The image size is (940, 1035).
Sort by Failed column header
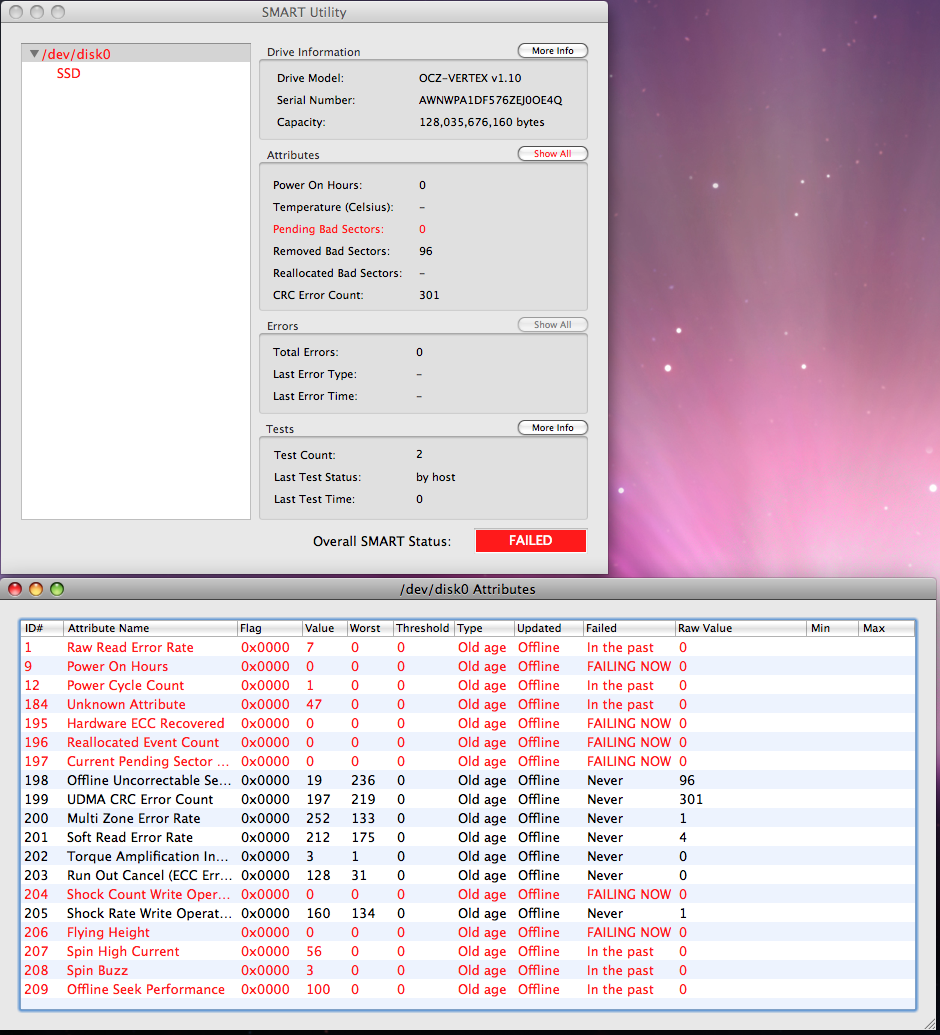629,628
